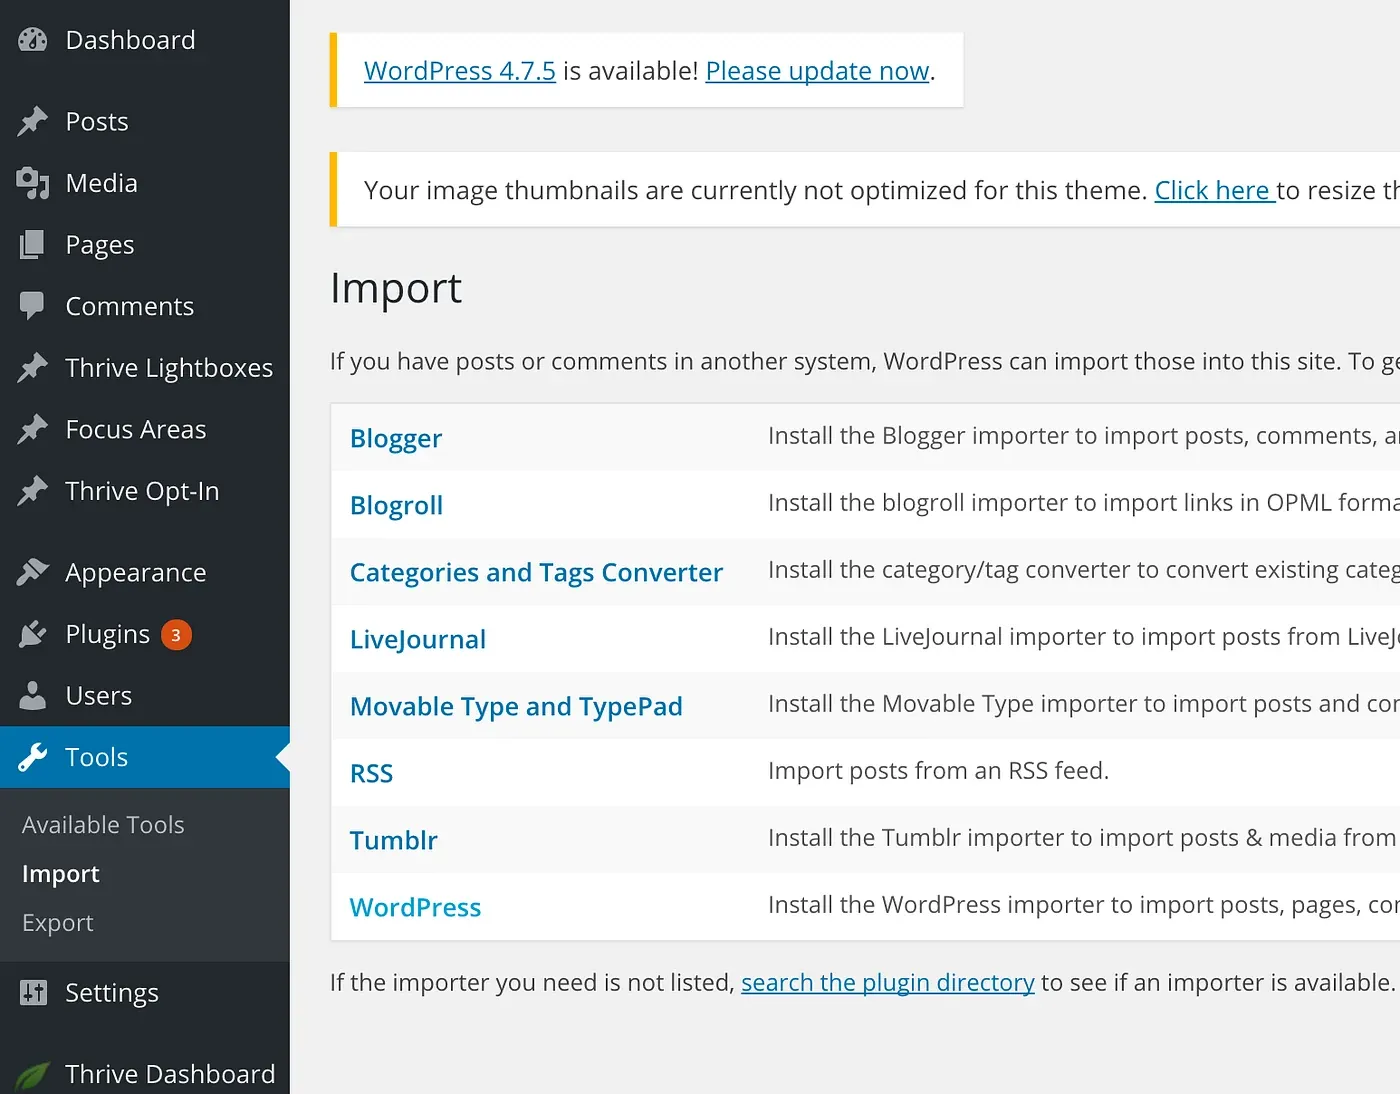Click the Thrive Opt-In pin icon

(x=33, y=491)
